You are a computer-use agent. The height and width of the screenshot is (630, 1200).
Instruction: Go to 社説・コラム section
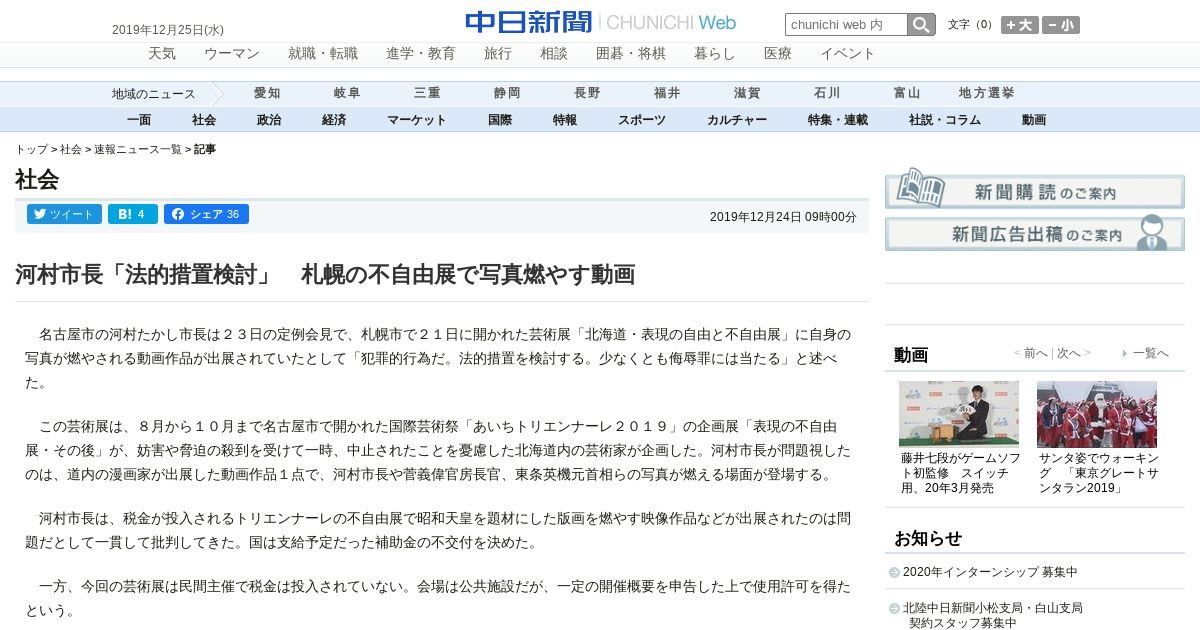coord(945,120)
